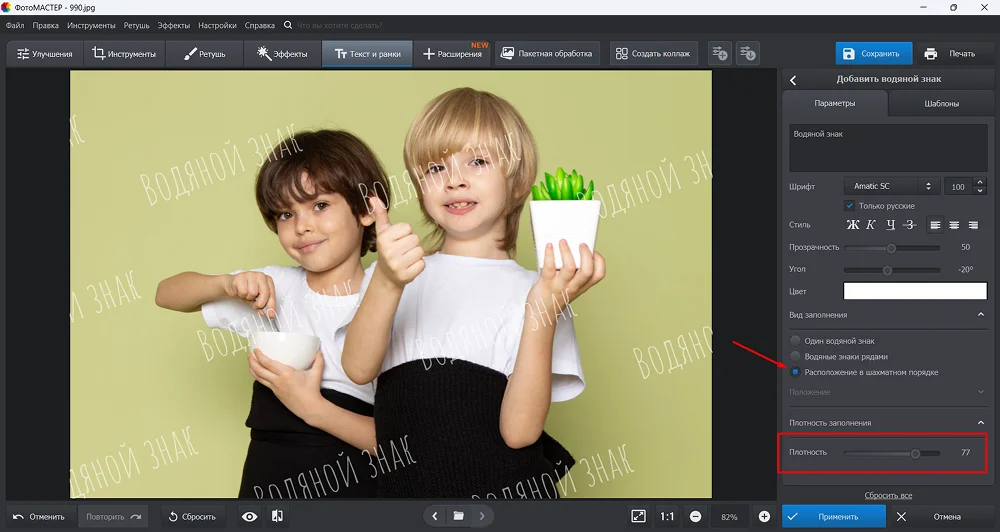Switch to the Параметры tab
The height and width of the screenshot is (532, 1000).
(x=835, y=103)
